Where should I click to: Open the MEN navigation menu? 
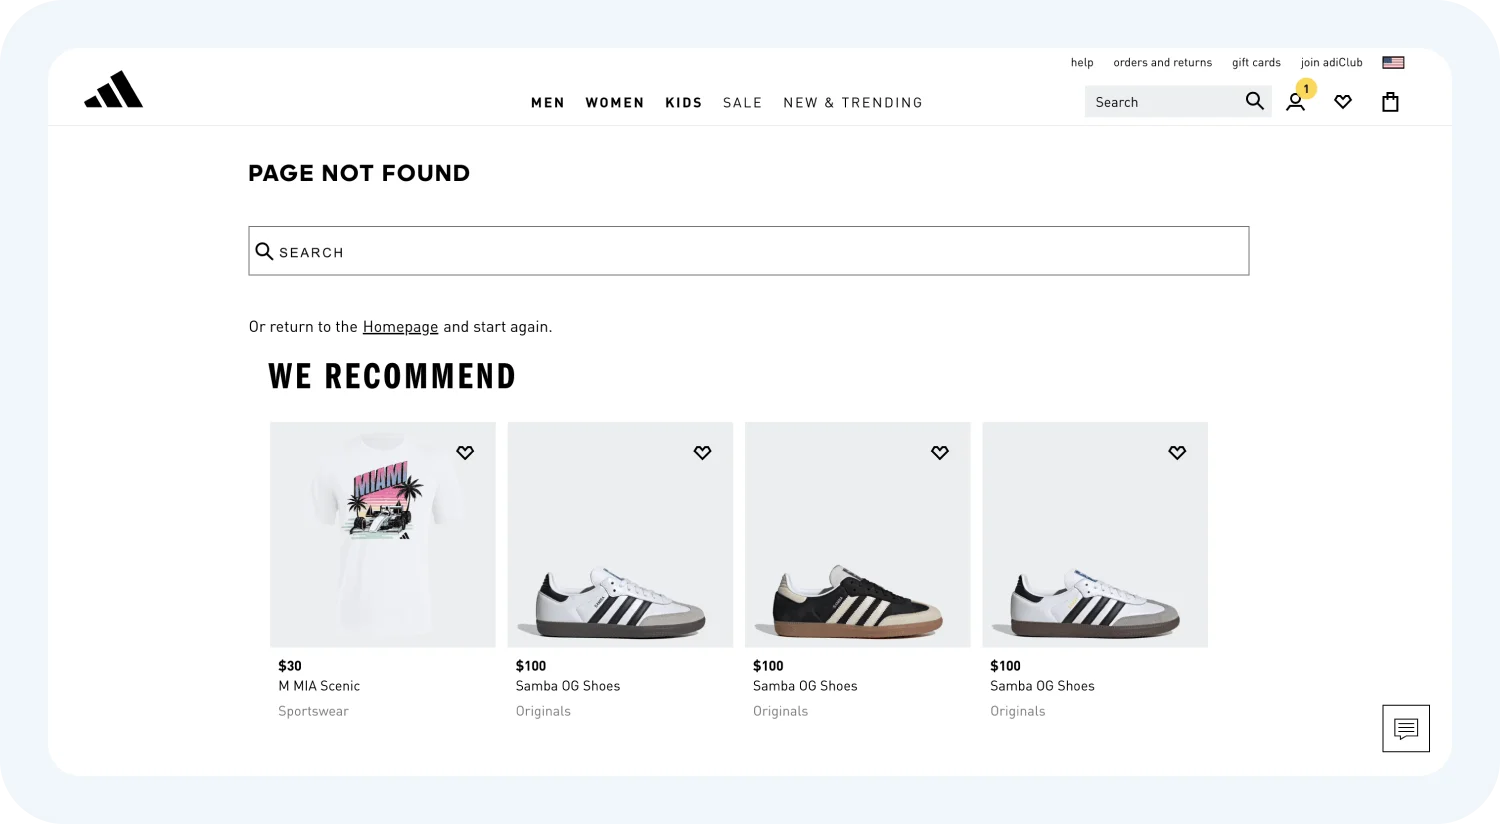(x=548, y=103)
